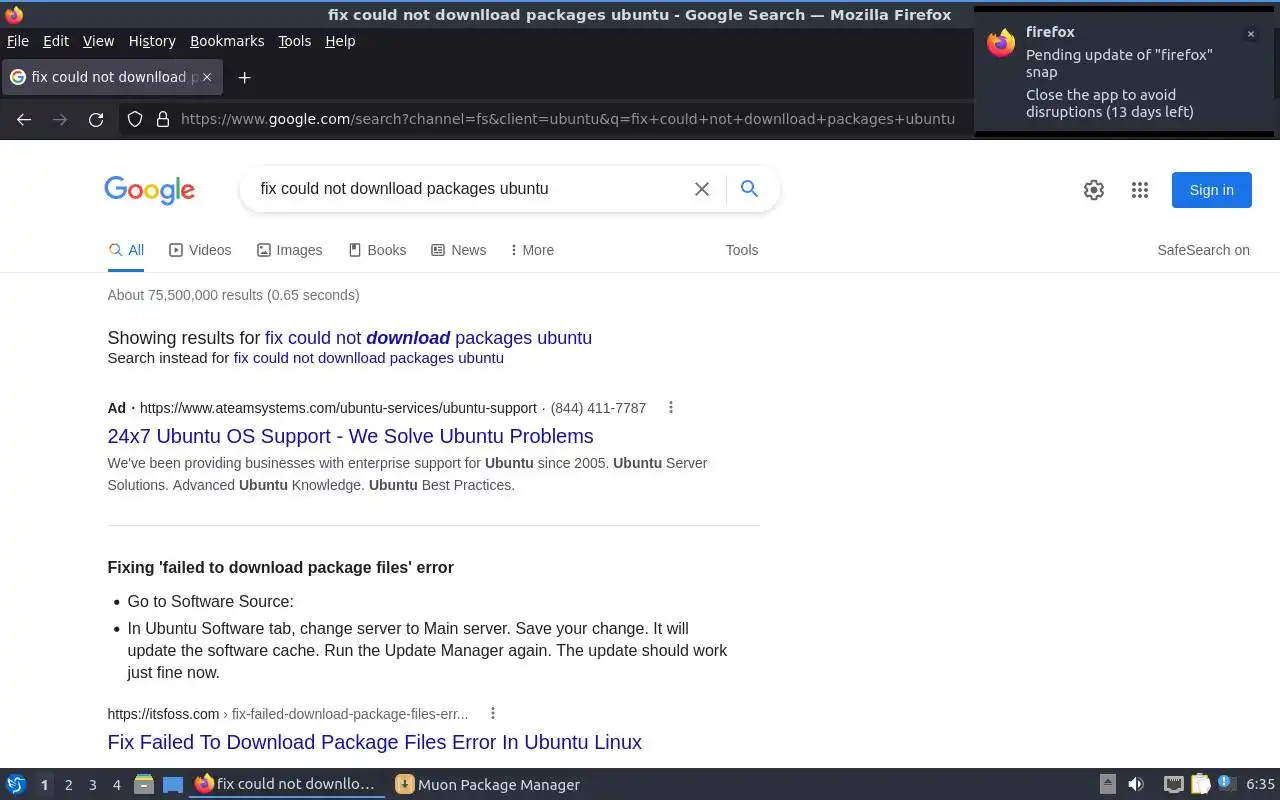Switch to workspace 4
The height and width of the screenshot is (800, 1280).
click(x=117, y=785)
